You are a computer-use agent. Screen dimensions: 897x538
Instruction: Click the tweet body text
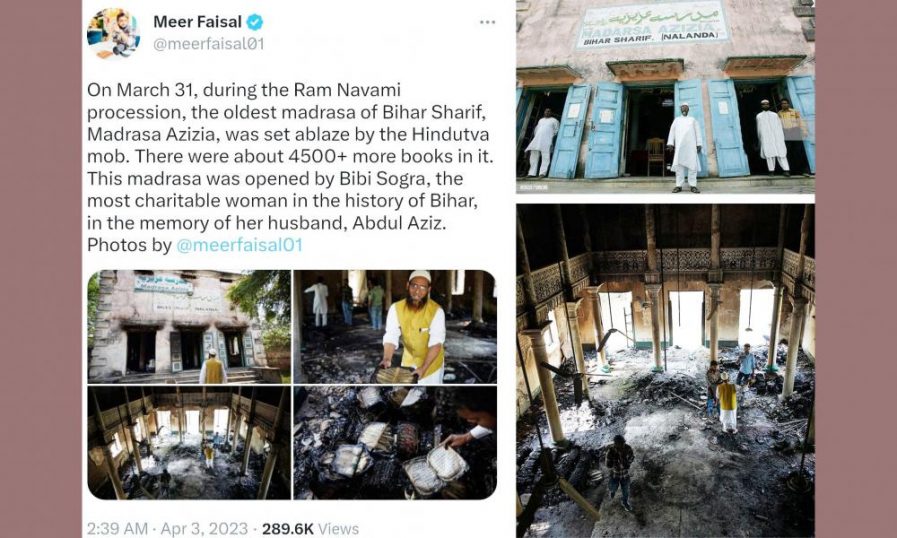289,167
